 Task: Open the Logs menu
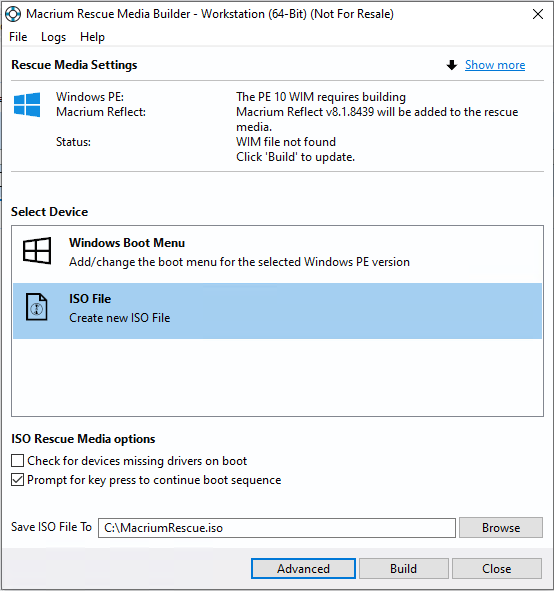coord(53,37)
